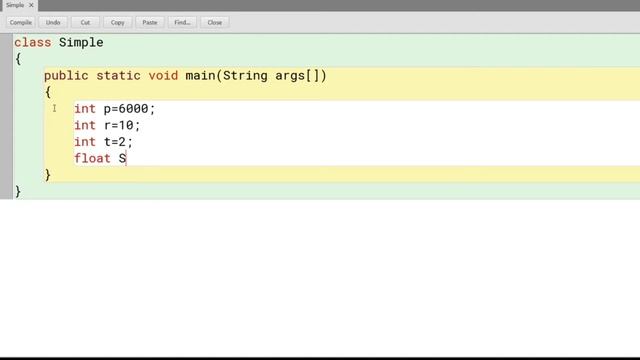This screenshot has height=360, width=640.
Task: Click the Undo button
Action: click(53, 22)
